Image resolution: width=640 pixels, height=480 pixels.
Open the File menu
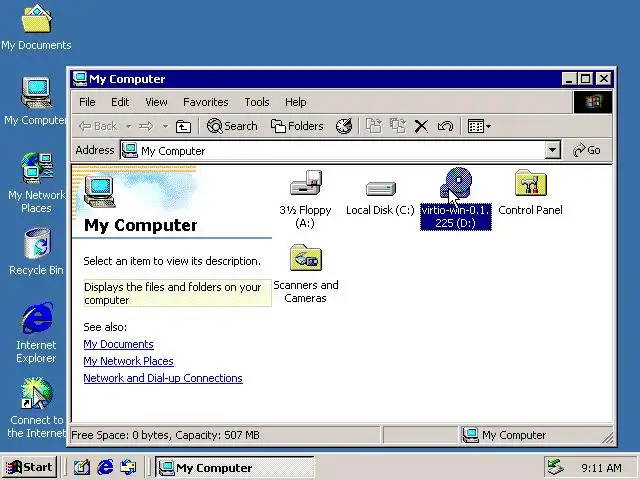87,102
